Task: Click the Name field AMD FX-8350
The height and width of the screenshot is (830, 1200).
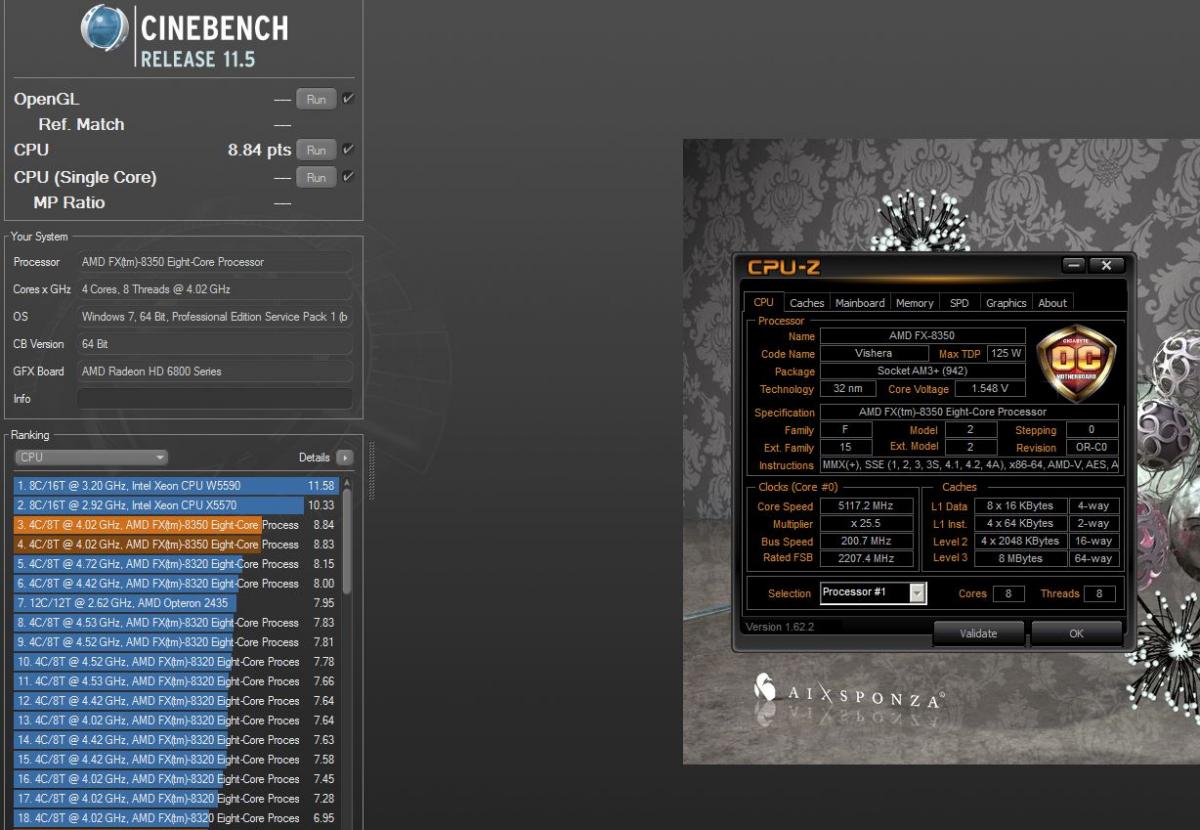Action: click(x=922, y=336)
